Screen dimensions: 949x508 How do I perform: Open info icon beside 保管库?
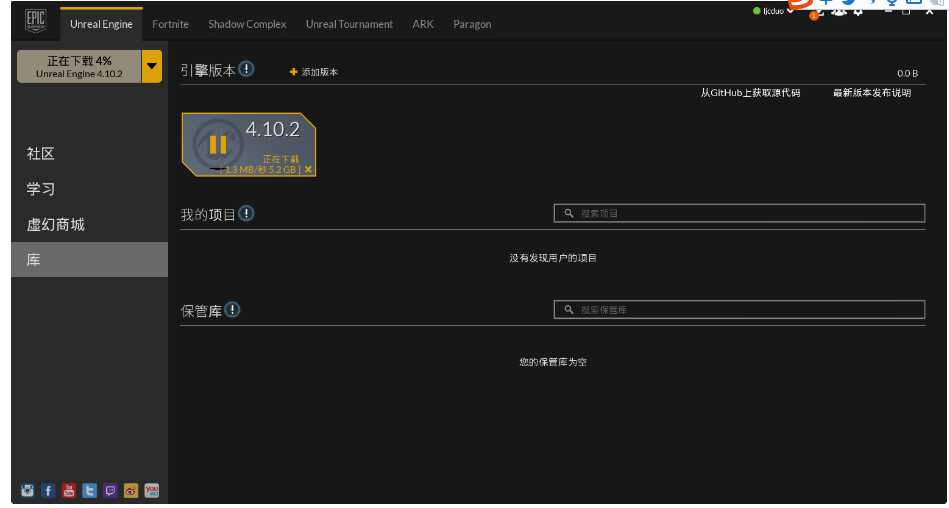click(x=232, y=310)
